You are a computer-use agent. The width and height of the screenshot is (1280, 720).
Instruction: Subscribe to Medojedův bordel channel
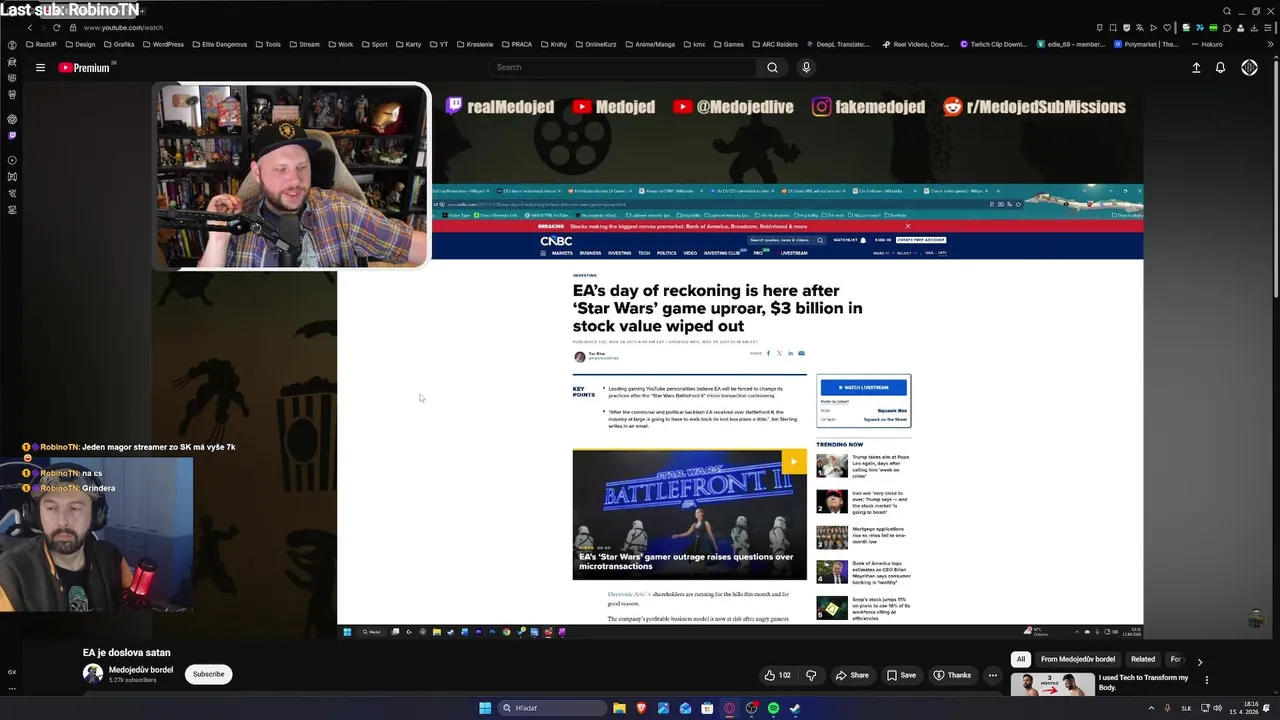[x=208, y=674]
